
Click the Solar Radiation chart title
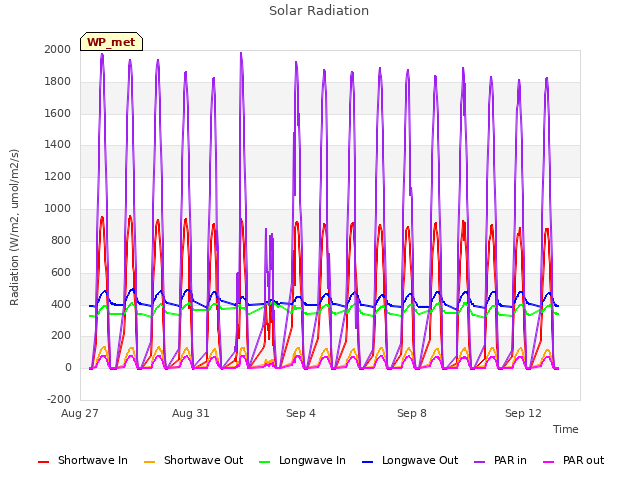(x=319, y=11)
